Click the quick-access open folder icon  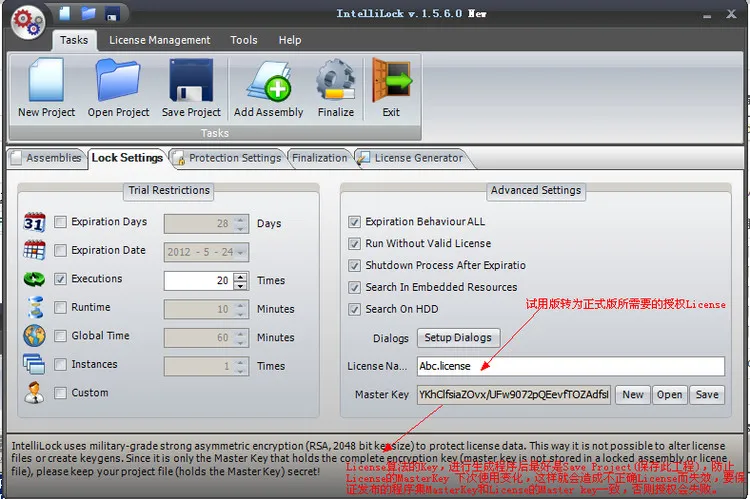coord(88,13)
